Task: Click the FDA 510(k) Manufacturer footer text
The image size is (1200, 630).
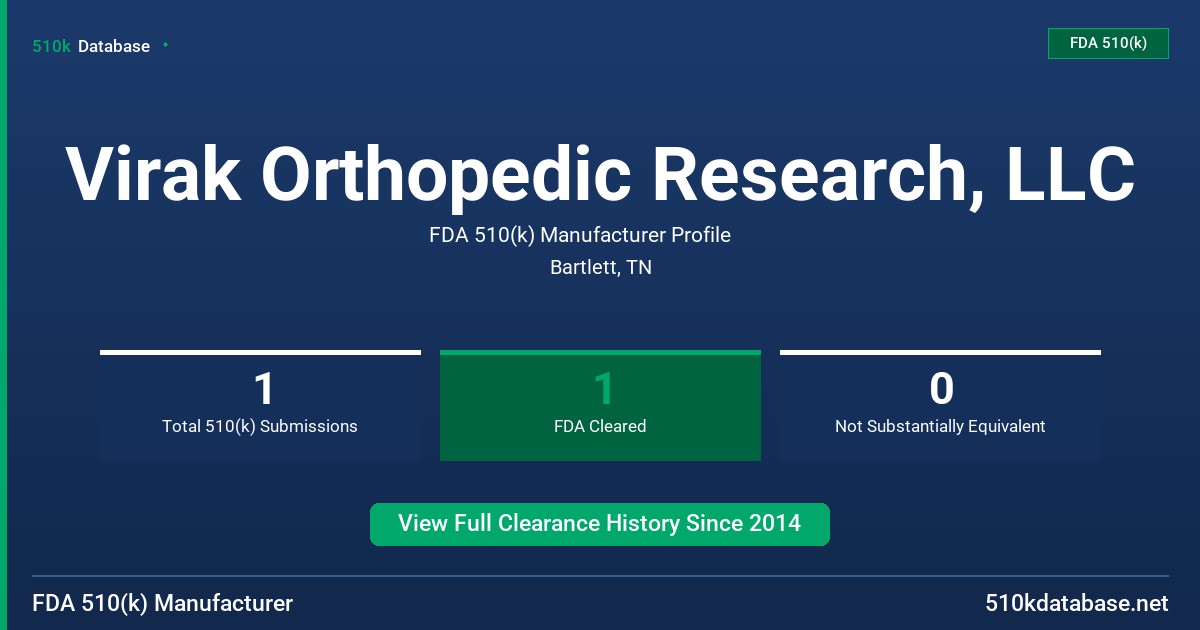Action: click(x=163, y=604)
